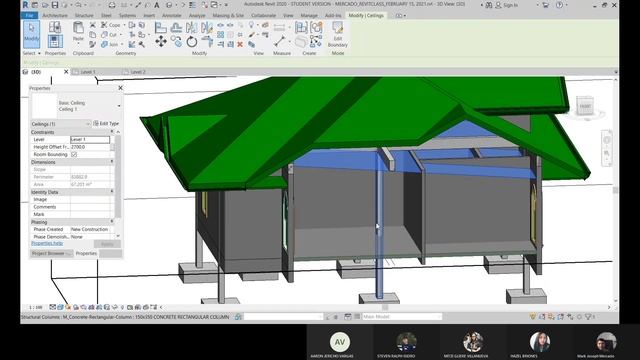Switch to the Manage ribbon tab

[x=309, y=16]
